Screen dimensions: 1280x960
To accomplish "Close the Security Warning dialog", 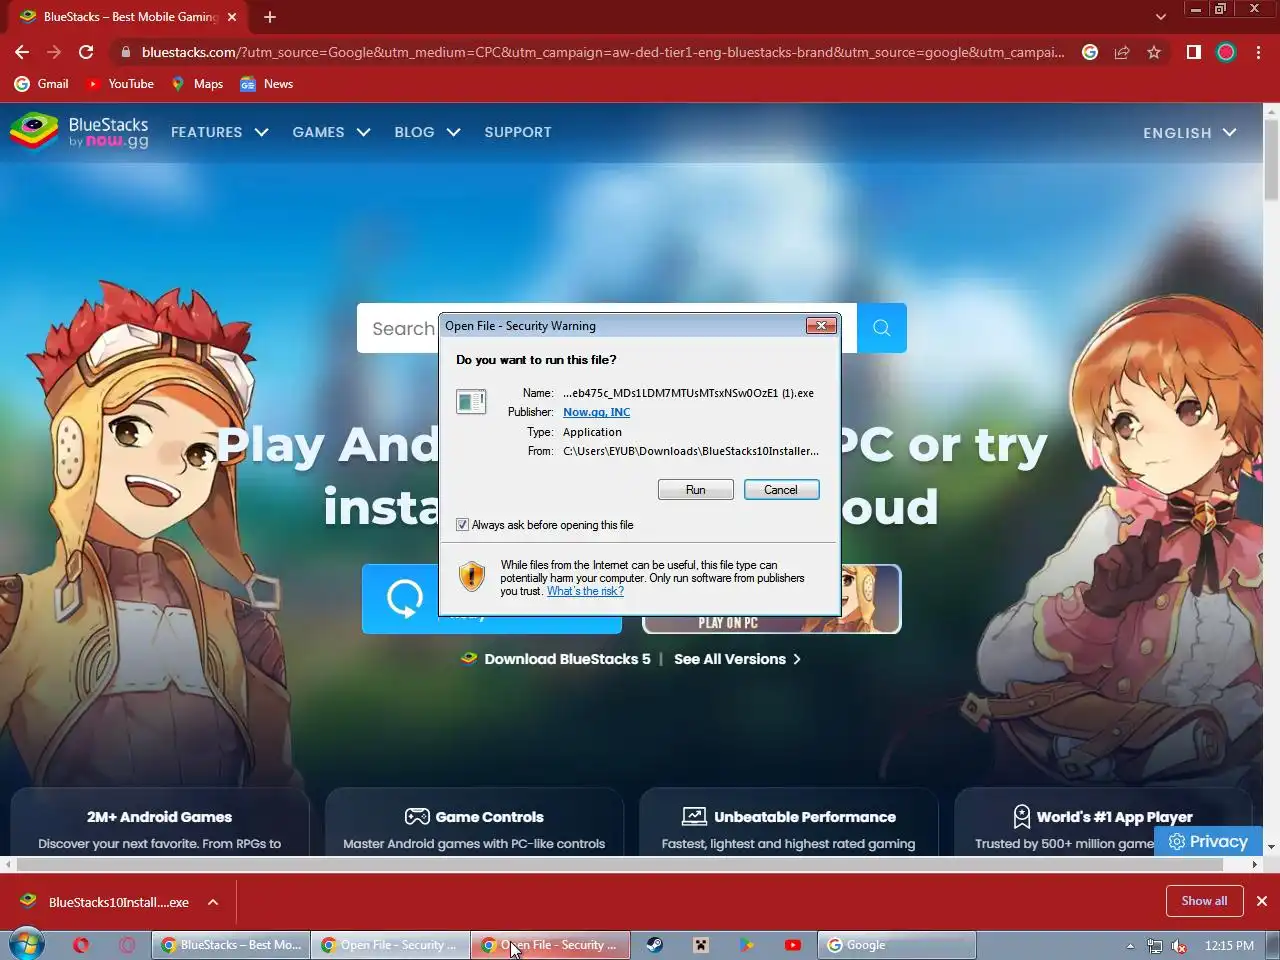I will 821,326.
